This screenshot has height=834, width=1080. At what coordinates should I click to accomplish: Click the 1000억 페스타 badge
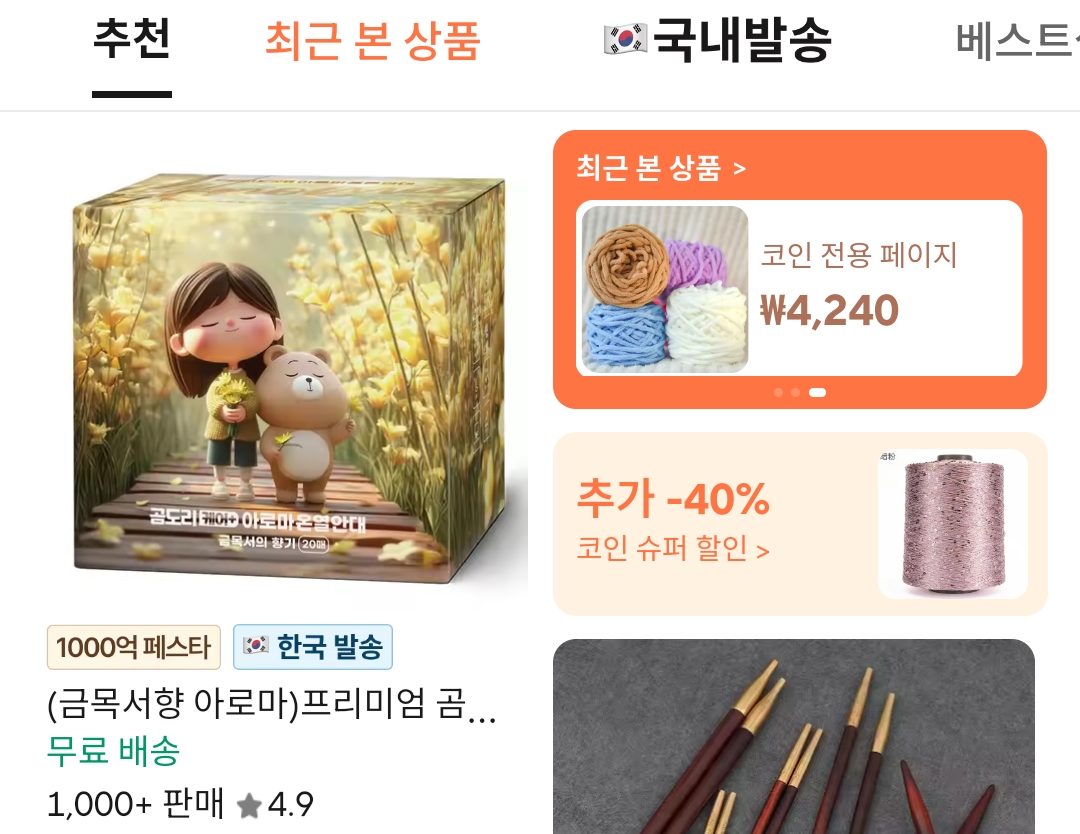click(134, 647)
